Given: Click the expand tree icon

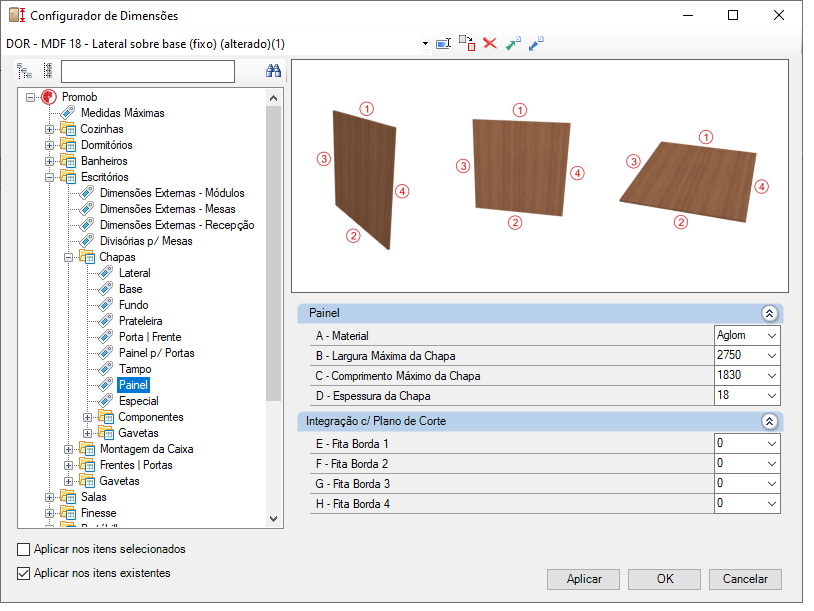Looking at the screenshot, I should coord(24,71).
